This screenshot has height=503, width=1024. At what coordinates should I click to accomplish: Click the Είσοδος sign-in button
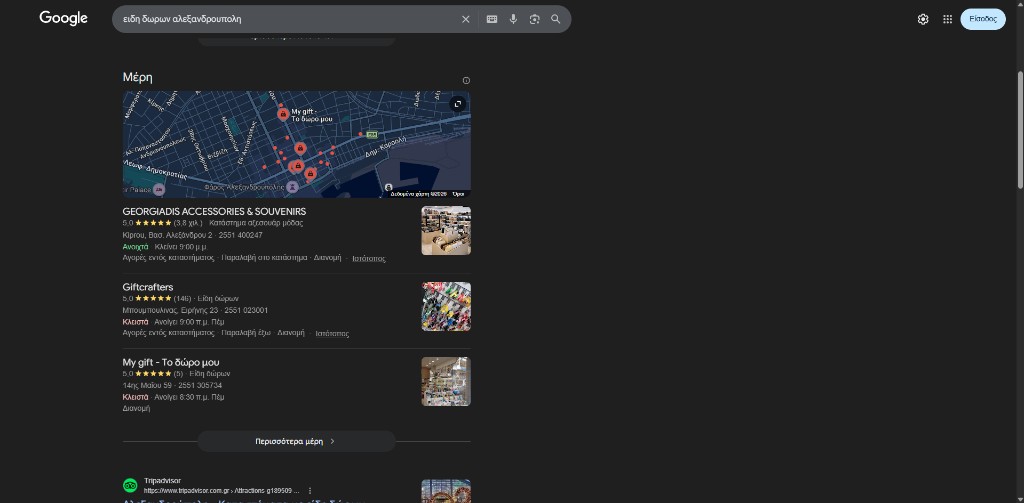(x=983, y=19)
